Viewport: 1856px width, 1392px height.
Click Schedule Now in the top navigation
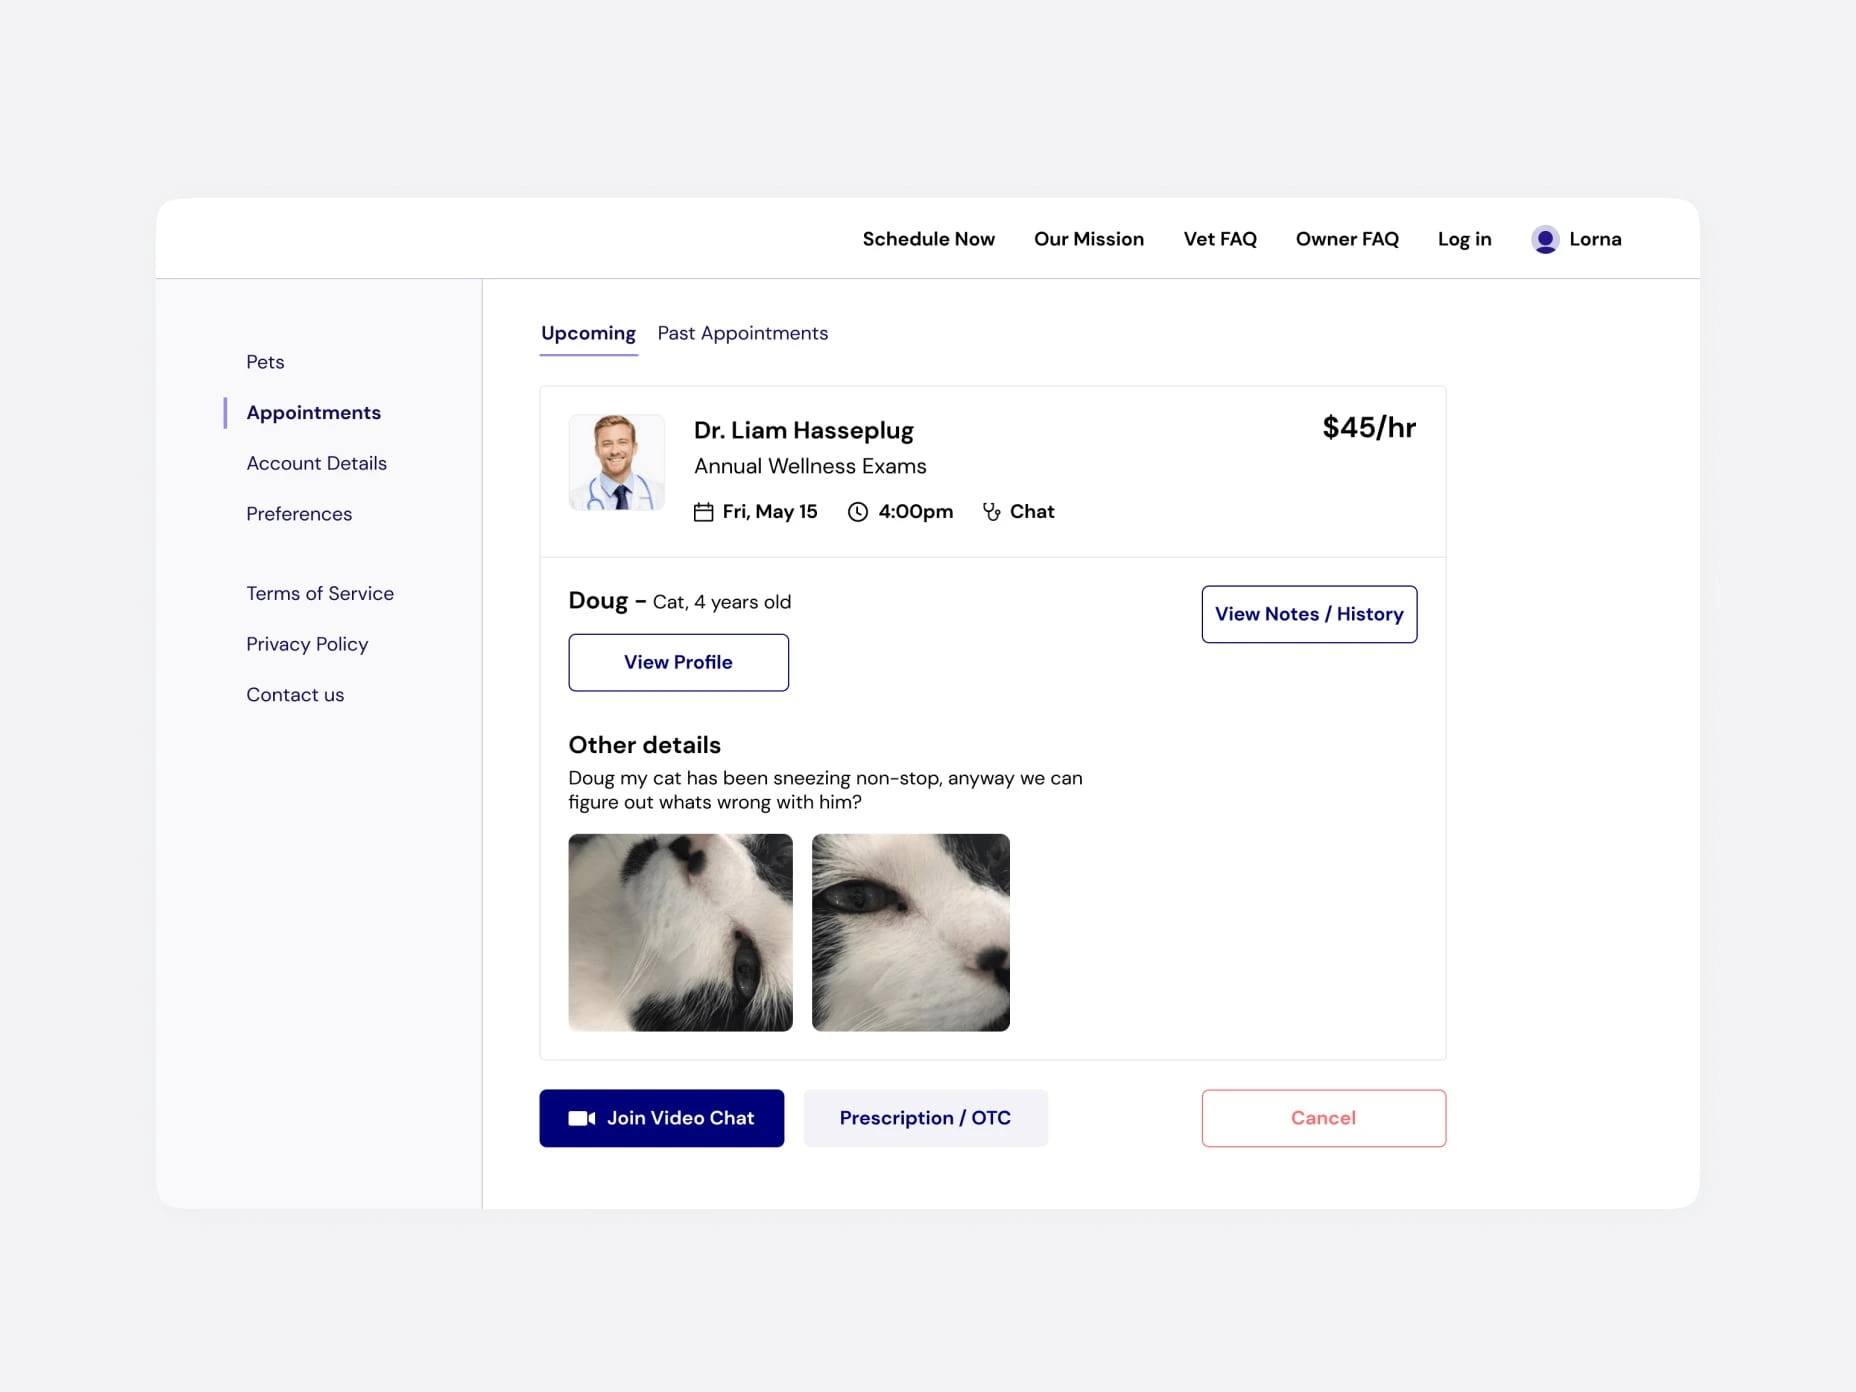(x=928, y=239)
